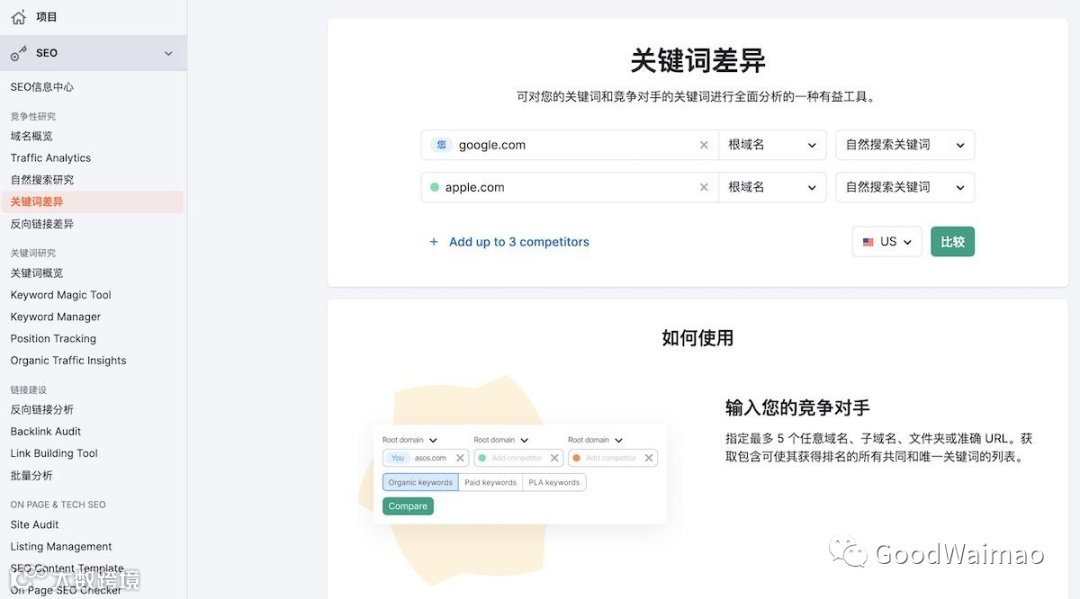Image resolution: width=1080 pixels, height=599 pixels.
Task: Open 项目 in the sidebar
Action: (x=46, y=17)
